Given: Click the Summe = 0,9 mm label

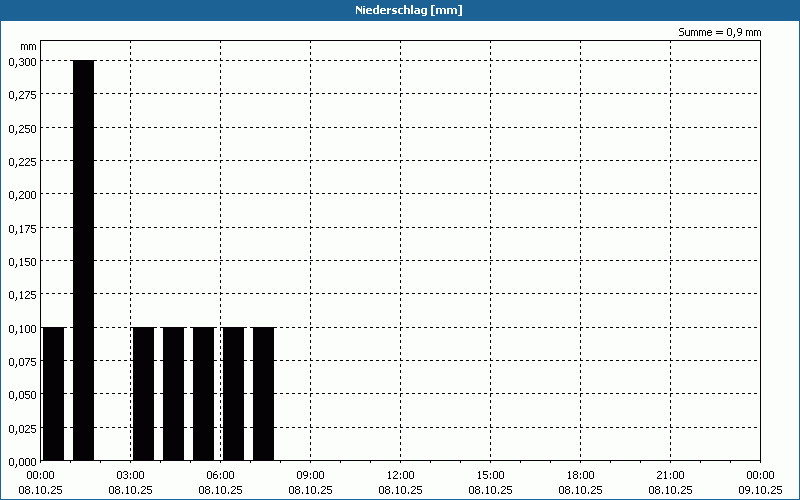Looking at the screenshot, I should coord(720,32).
